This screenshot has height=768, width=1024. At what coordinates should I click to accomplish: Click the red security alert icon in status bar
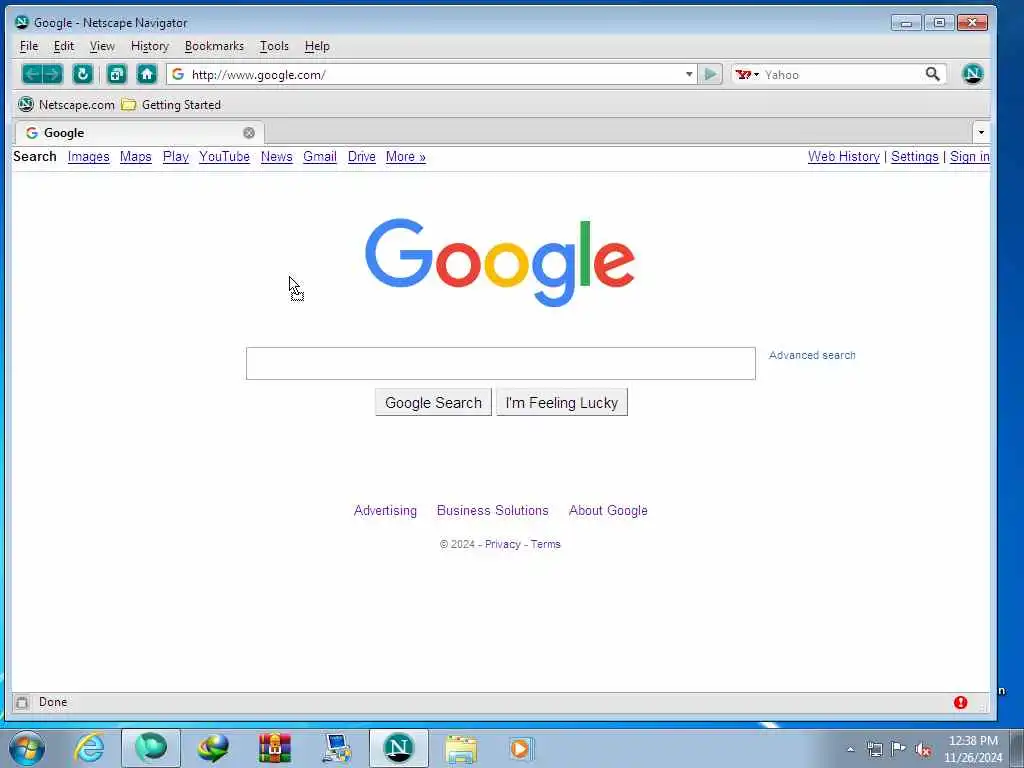[x=960, y=703]
